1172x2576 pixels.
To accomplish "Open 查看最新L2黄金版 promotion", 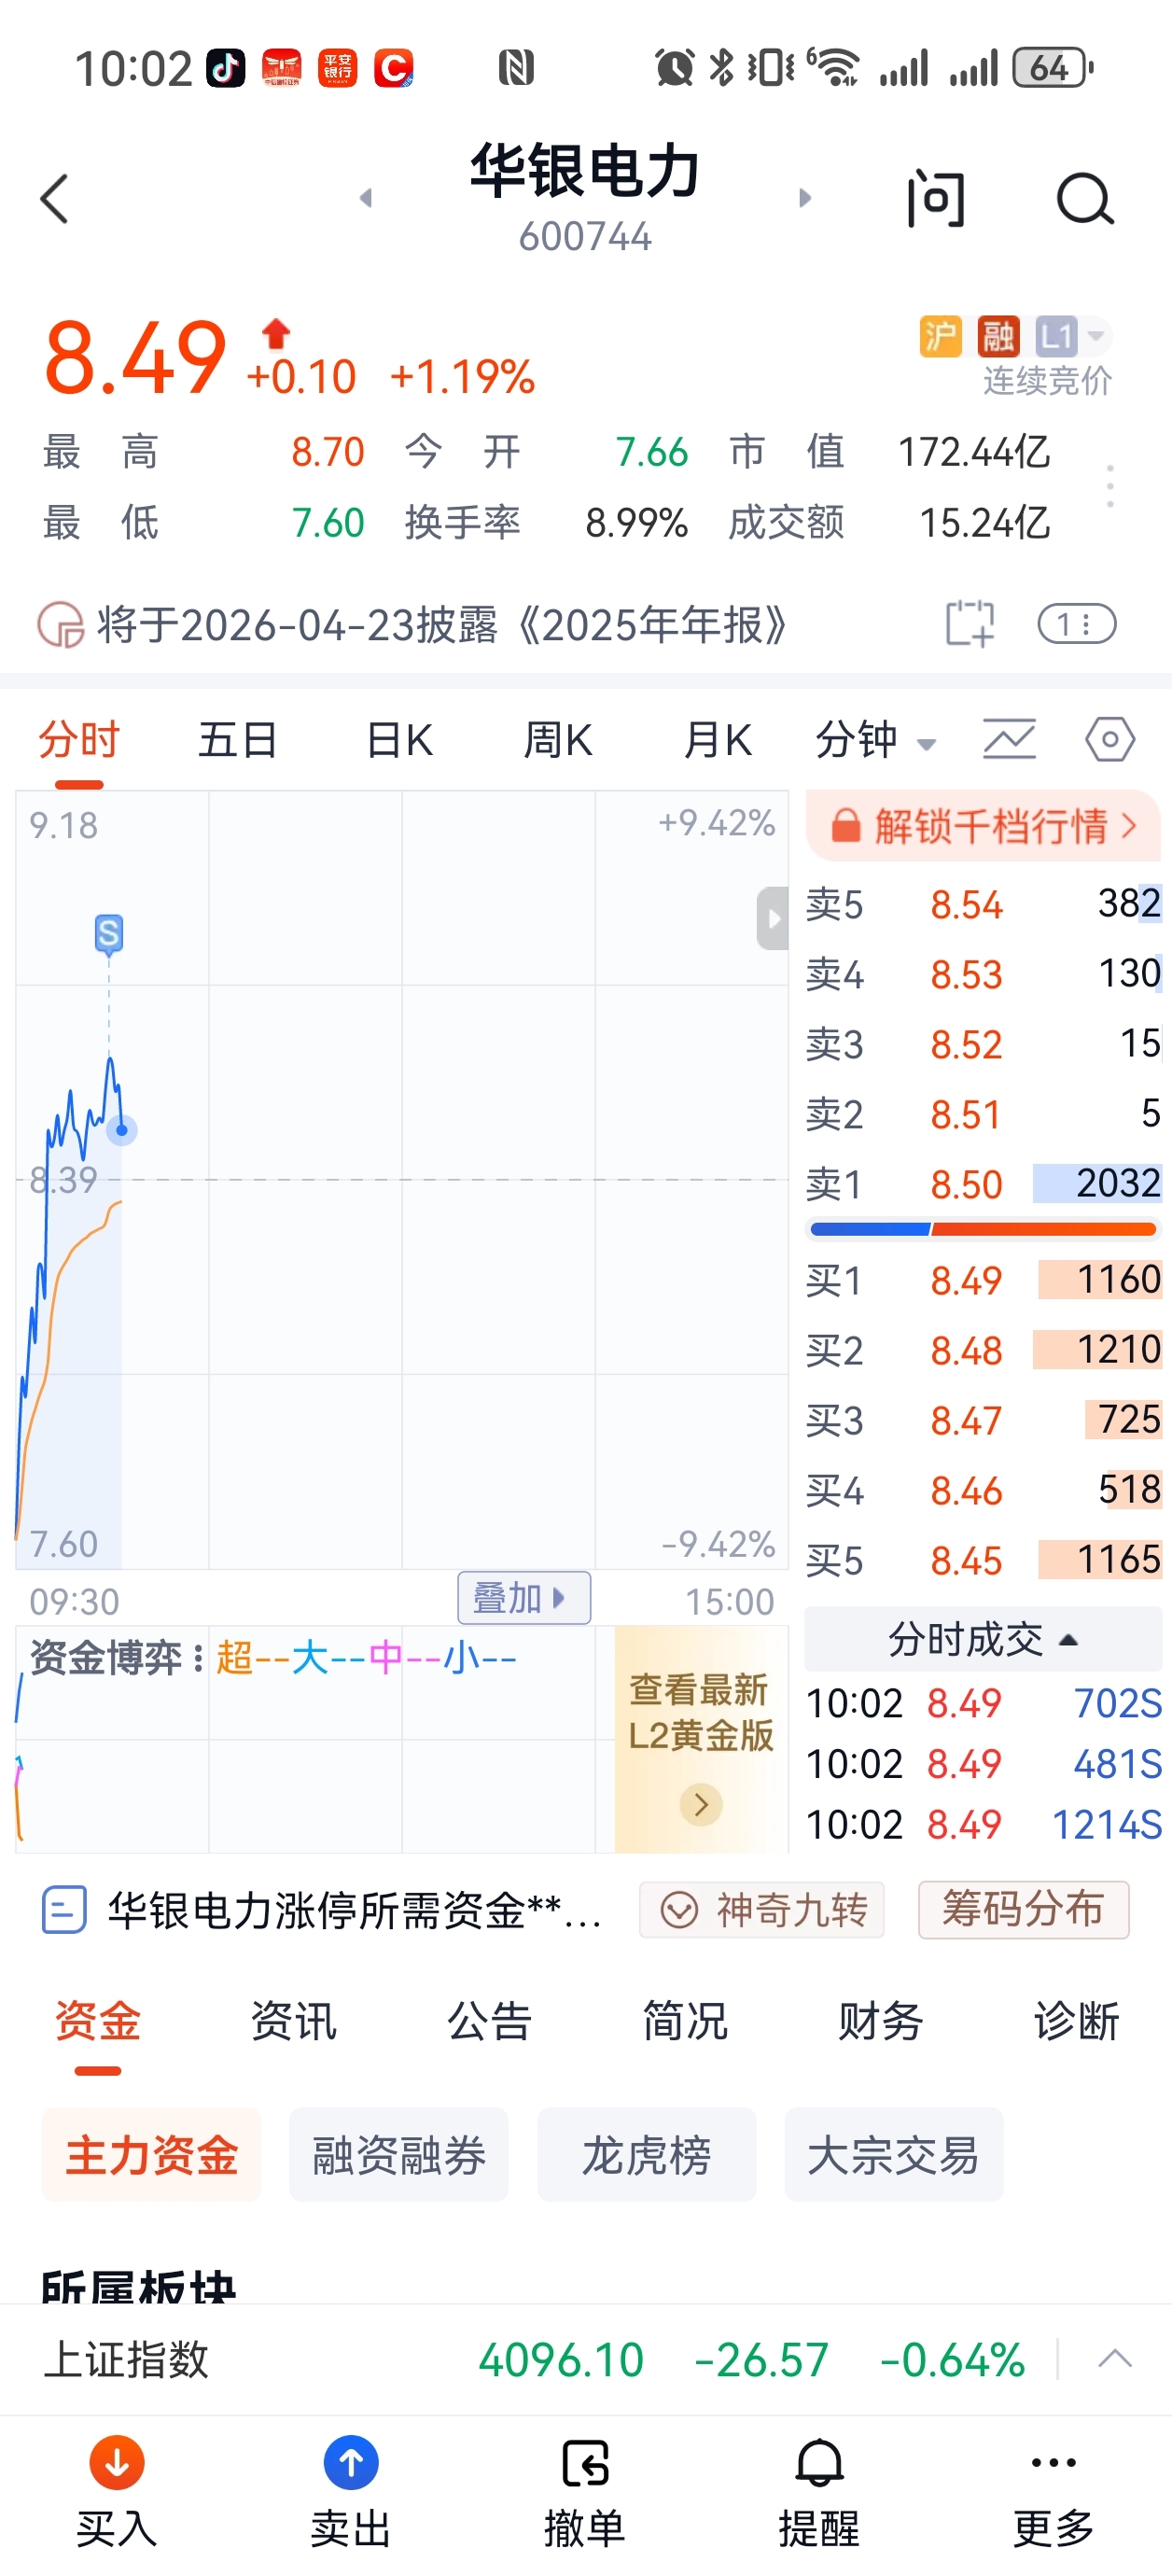I will (x=701, y=1740).
